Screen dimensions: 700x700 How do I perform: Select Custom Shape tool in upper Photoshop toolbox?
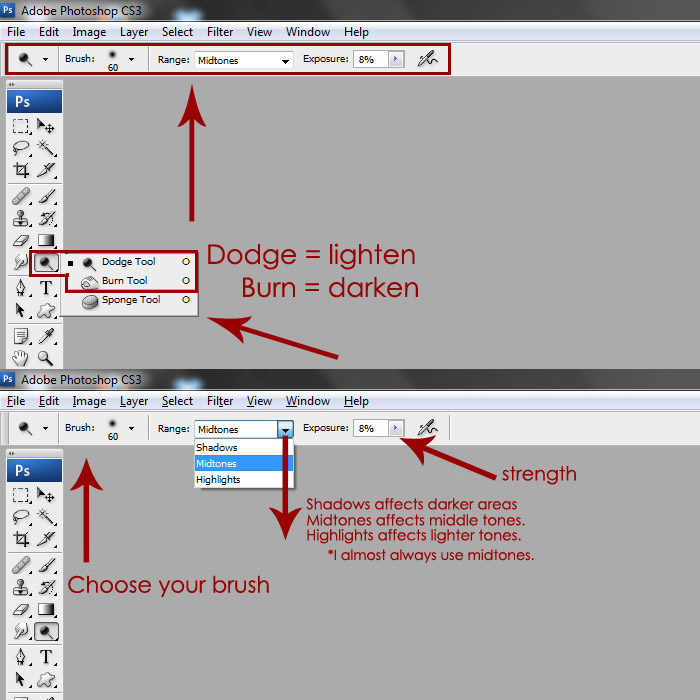click(46, 310)
